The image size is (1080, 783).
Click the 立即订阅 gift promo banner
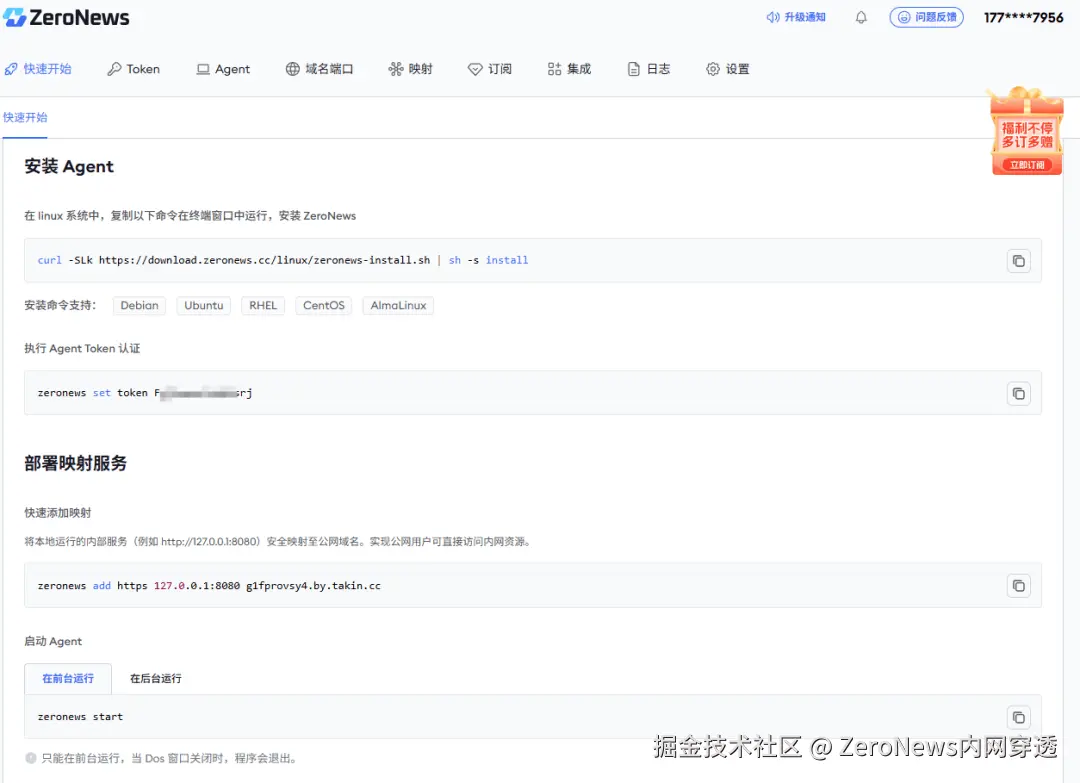click(x=1026, y=131)
